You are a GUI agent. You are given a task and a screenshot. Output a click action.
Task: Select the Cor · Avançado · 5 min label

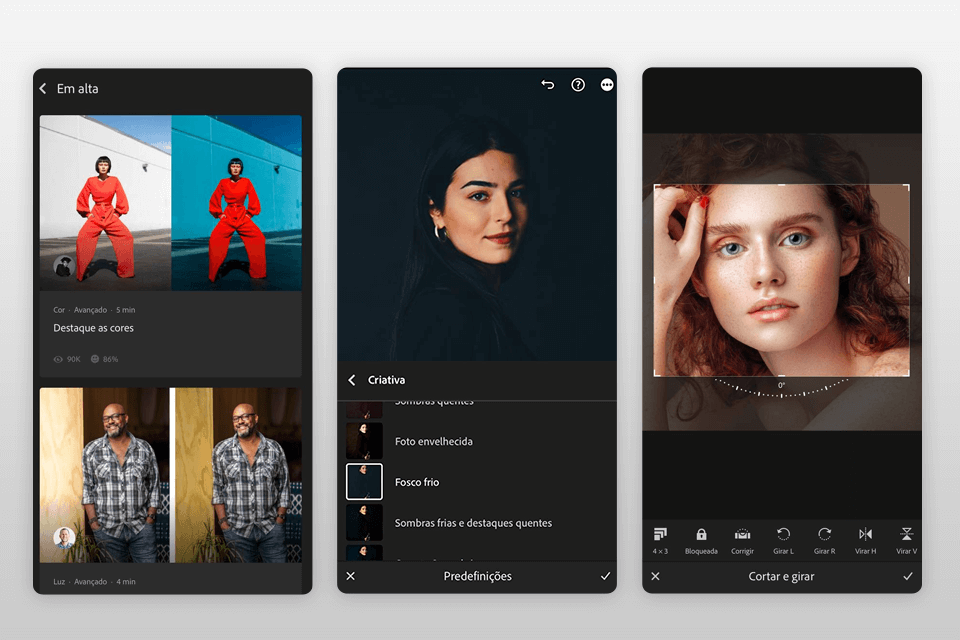pyautogui.click(x=94, y=309)
